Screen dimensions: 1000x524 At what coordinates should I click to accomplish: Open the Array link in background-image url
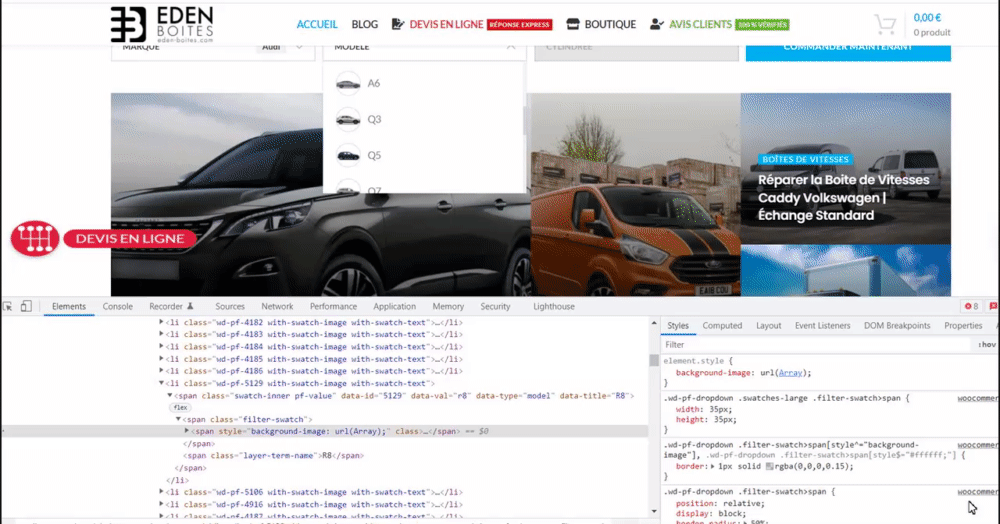[x=790, y=373]
